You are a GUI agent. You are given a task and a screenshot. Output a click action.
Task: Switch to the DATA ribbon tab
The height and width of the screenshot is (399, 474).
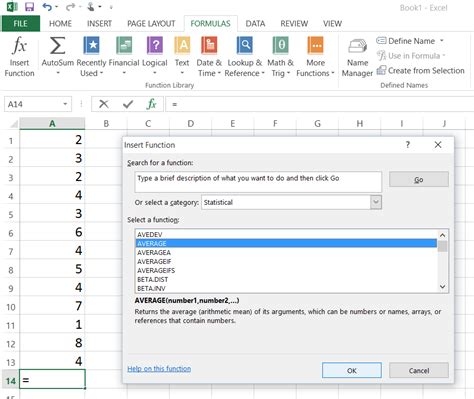(255, 24)
